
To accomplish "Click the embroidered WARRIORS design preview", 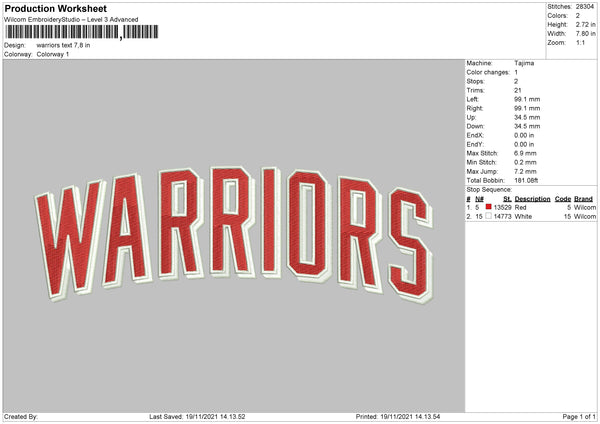I will click(234, 234).
